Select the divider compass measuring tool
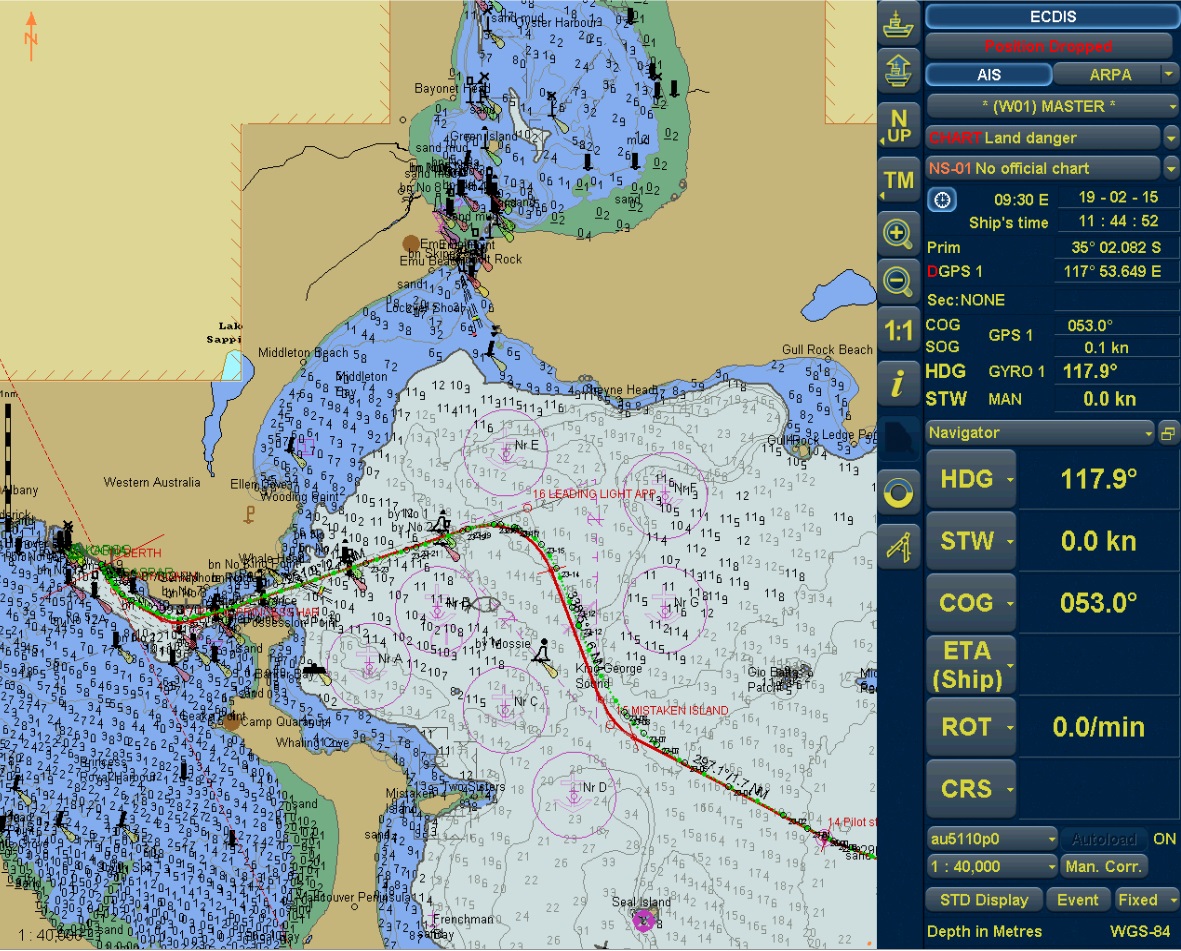Viewport: 1181px width, 951px height. [898, 546]
